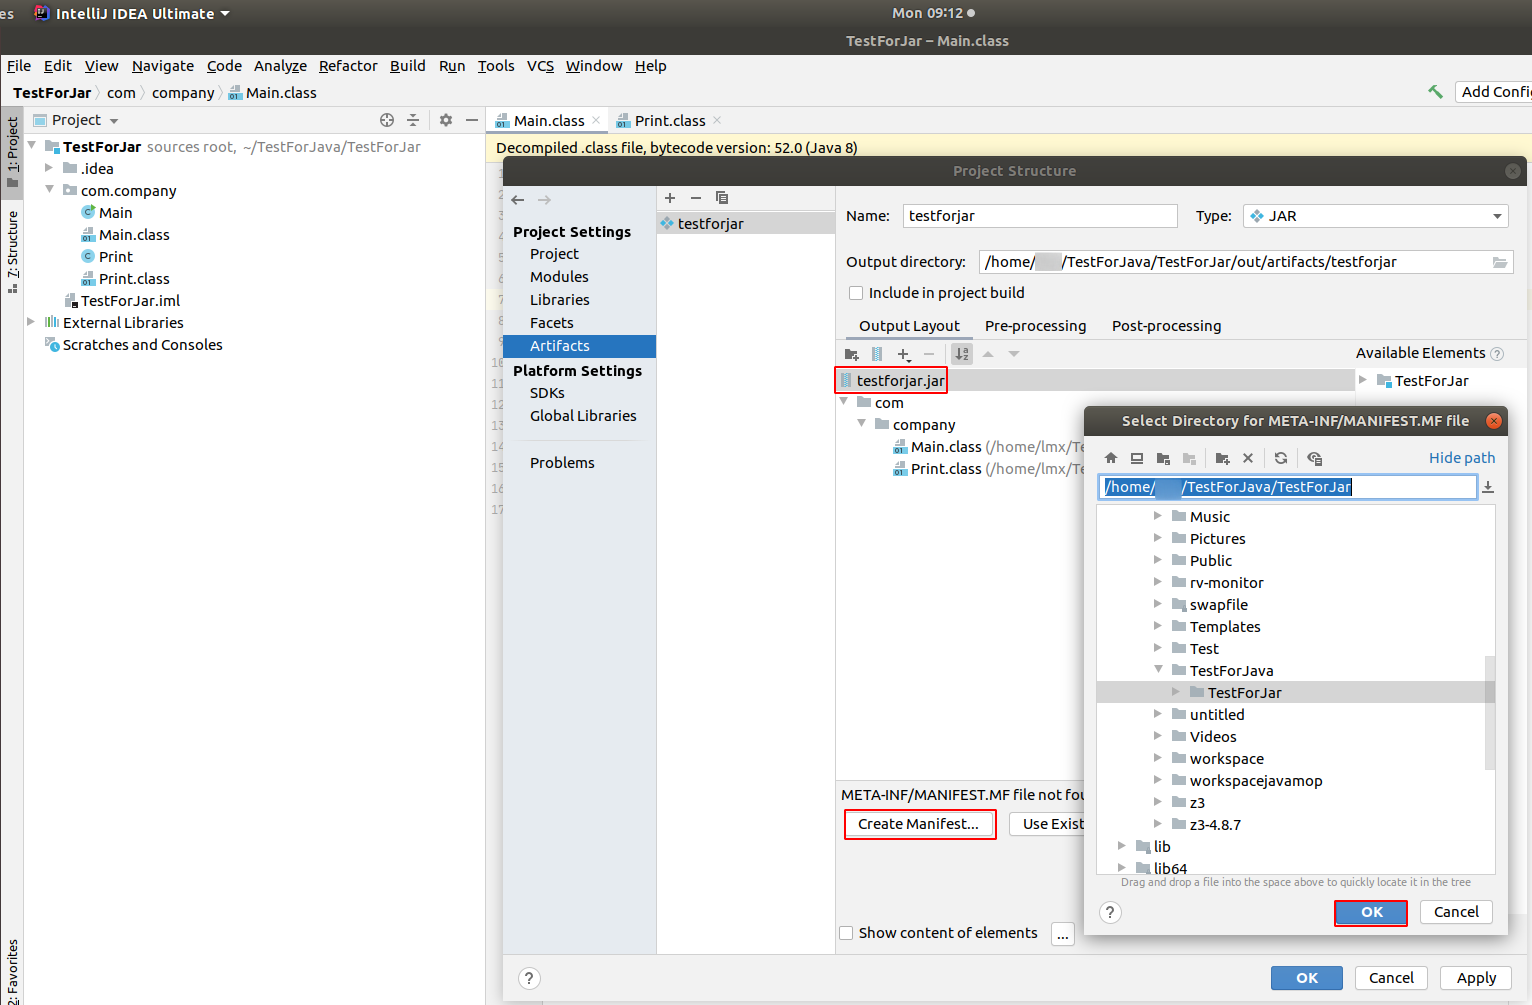1532x1005 pixels.
Task: Click the desktop directory icon in chooser
Action: pos(1137,458)
